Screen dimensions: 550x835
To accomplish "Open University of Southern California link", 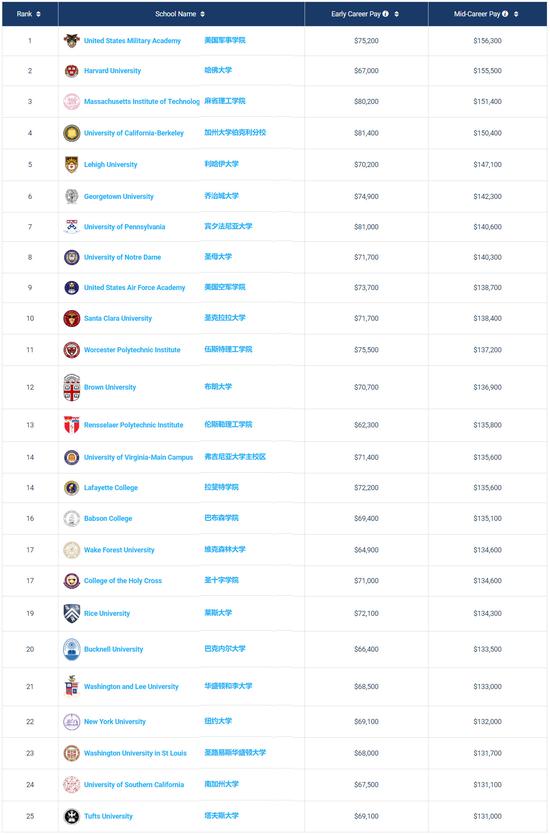I will [134, 784].
